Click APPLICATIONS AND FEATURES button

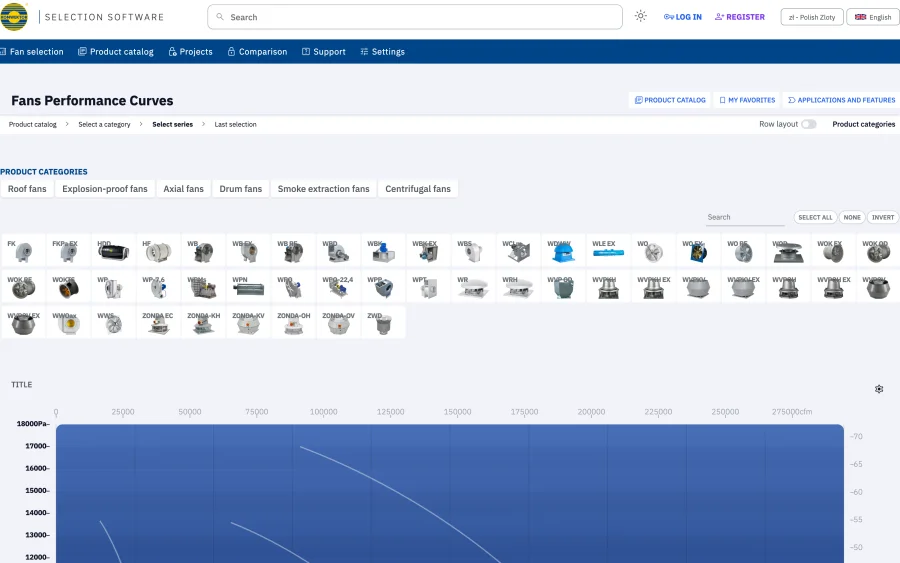pos(841,100)
